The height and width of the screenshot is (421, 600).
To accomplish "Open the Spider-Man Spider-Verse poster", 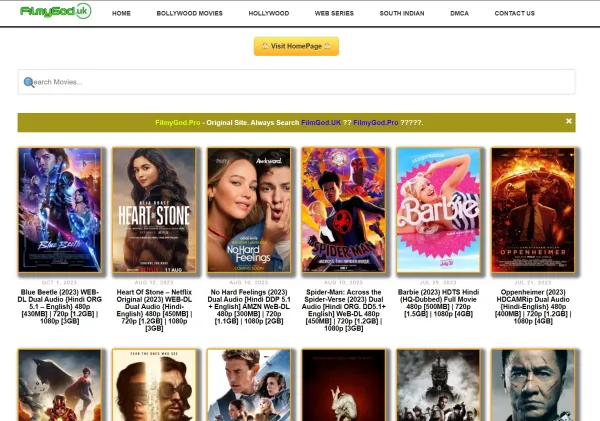I will pyautogui.click(x=344, y=210).
